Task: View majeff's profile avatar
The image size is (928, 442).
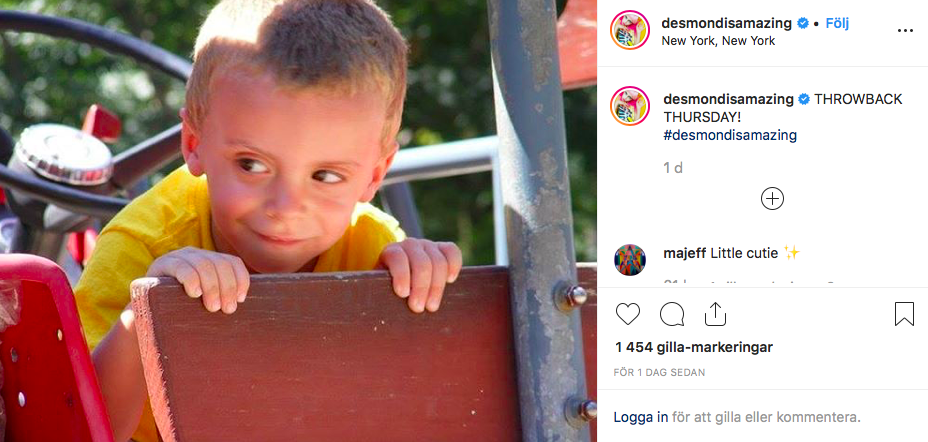Action: (630, 260)
